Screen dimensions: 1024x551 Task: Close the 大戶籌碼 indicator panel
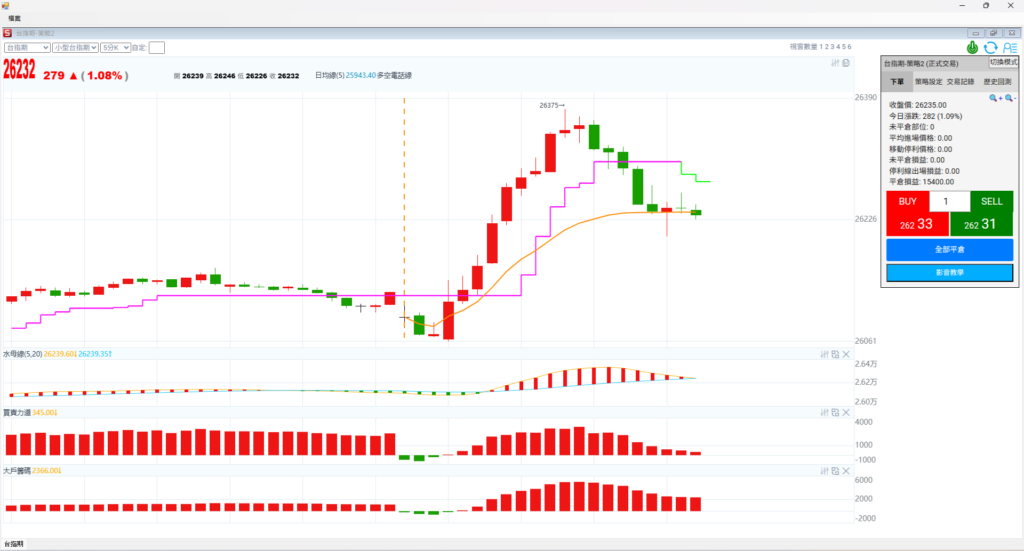coord(846,470)
